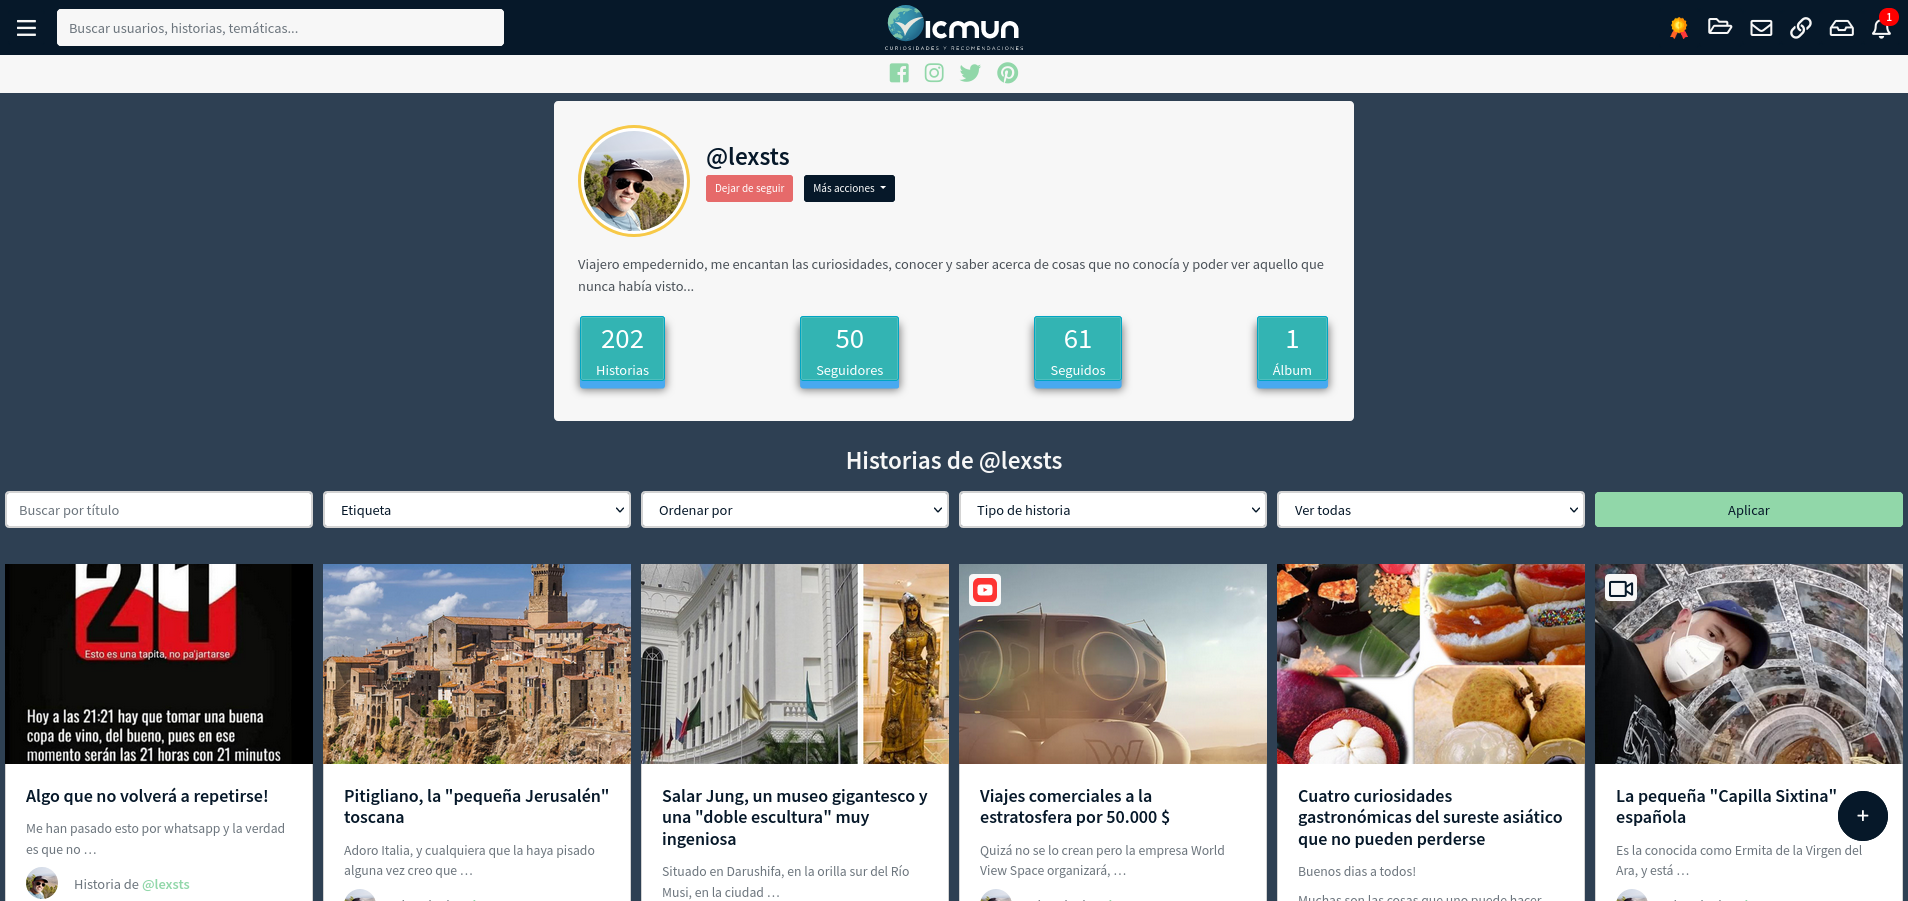Click the 'Historias de @lexsts' heading
The height and width of the screenshot is (901, 1908).
pos(954,461)
